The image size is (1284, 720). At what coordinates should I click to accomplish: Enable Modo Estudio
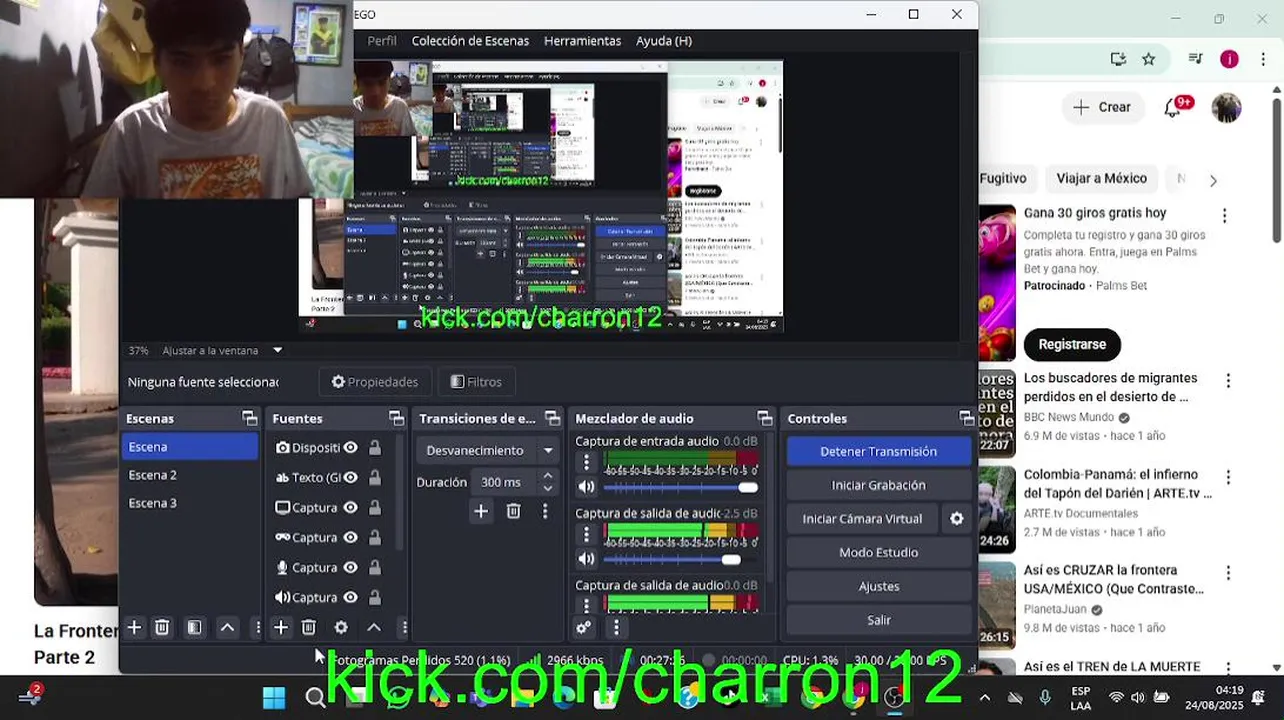878,552
